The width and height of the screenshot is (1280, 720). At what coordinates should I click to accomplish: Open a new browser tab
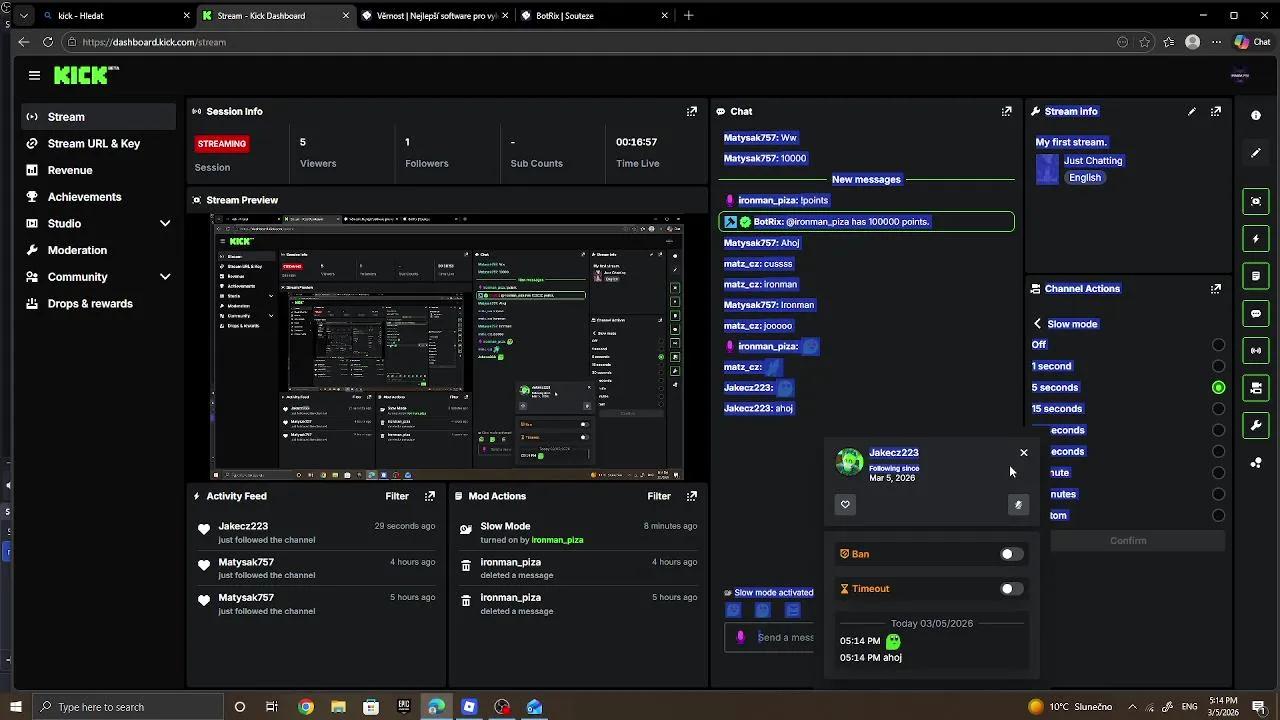[688, 16]
